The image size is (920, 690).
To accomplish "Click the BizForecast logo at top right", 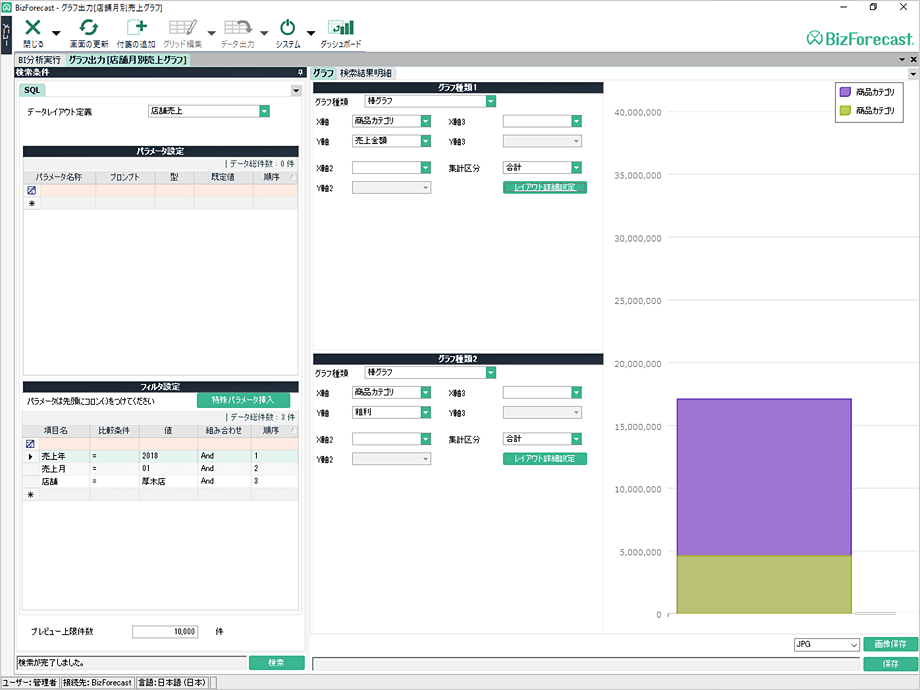I will [x=860, y=39].
